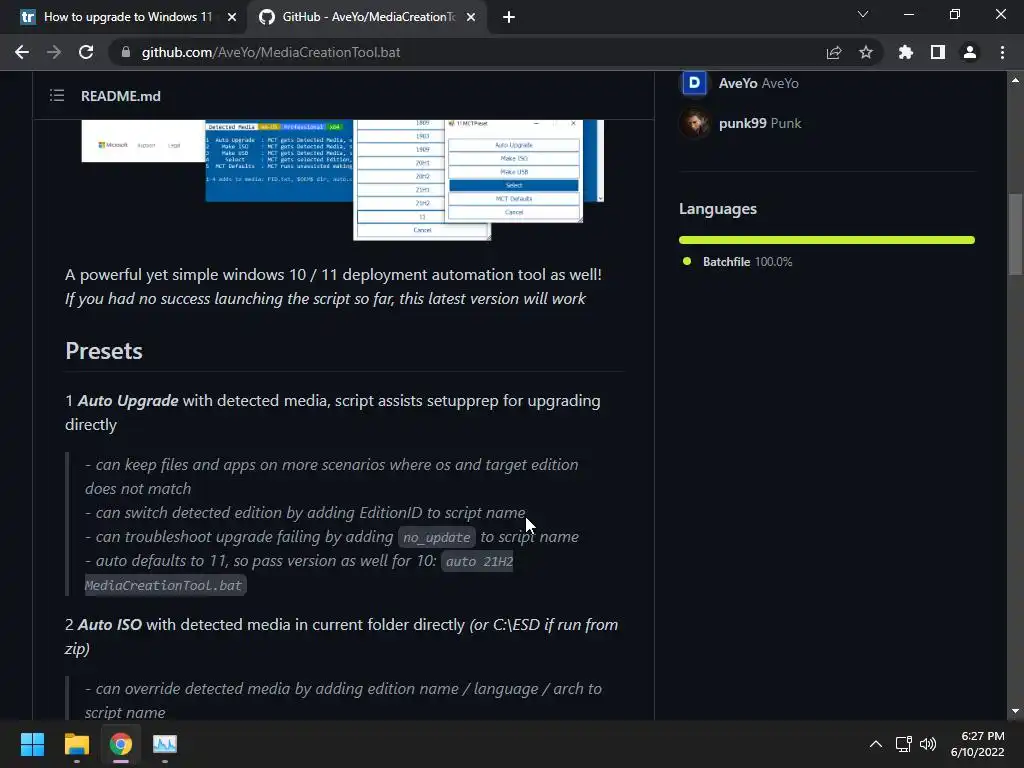Click the Chrome taskbar icon
Viewport: 1024px width, 768px height.
click(x=121, y=744)
